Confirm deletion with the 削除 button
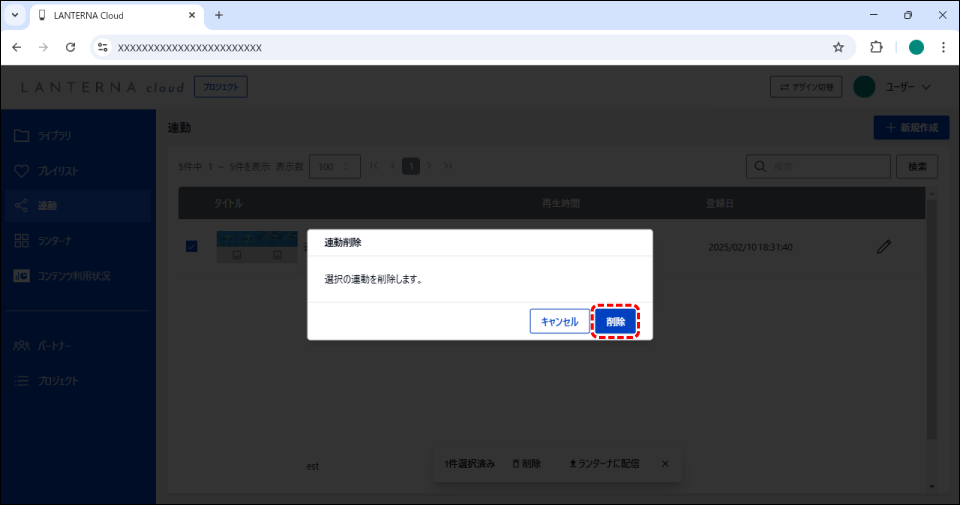 coord(615,322)
